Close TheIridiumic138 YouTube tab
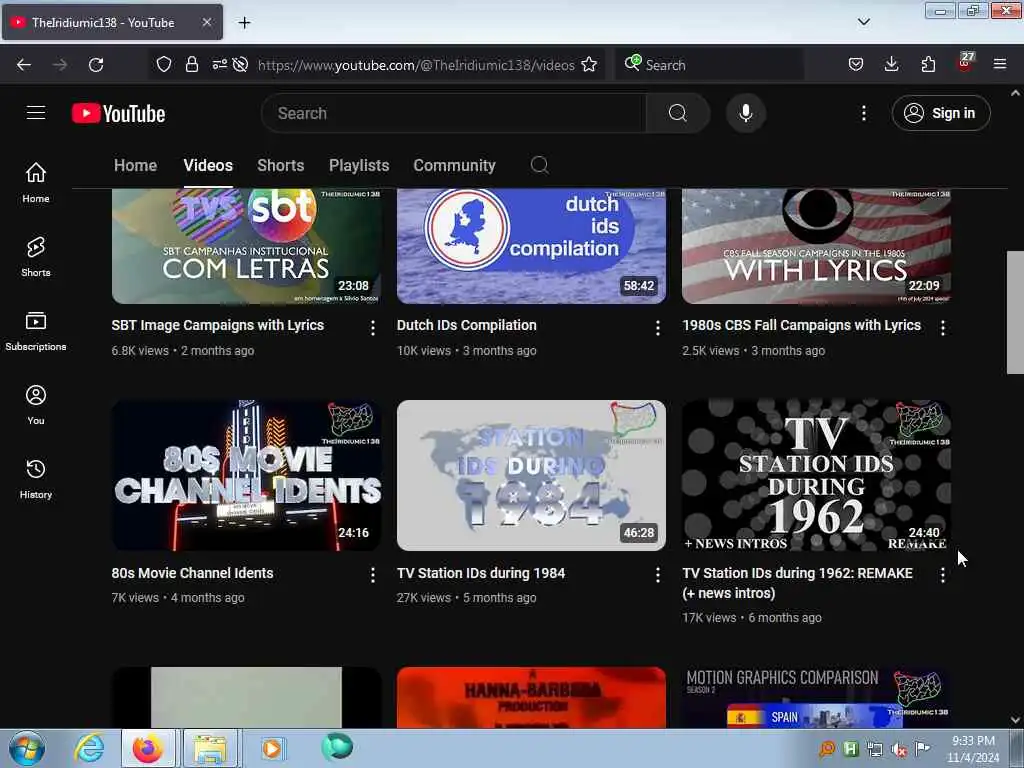Image resolution: width=1024 pixels, height=768 pixels. (206, 22)
